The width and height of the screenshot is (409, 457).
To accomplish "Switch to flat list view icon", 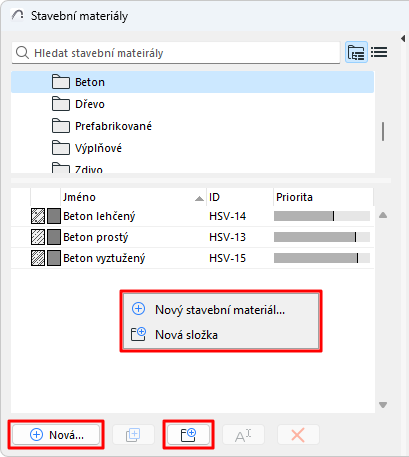I will [x=379, y=52].
